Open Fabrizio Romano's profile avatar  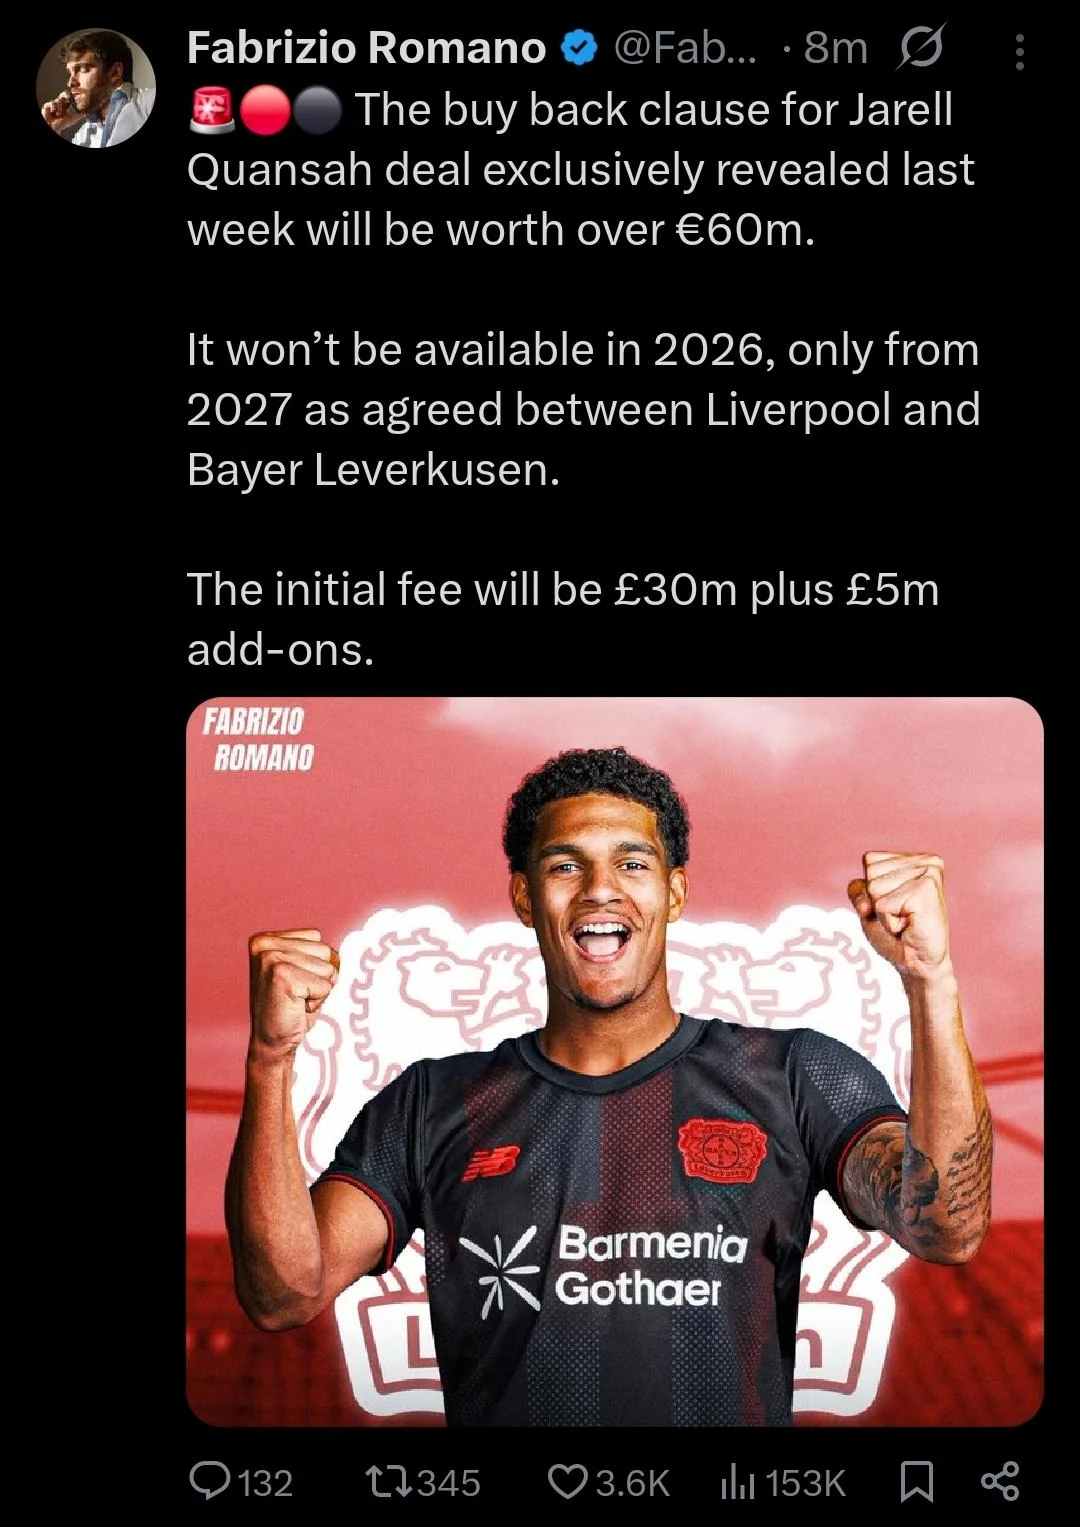(x=96, y=89)
